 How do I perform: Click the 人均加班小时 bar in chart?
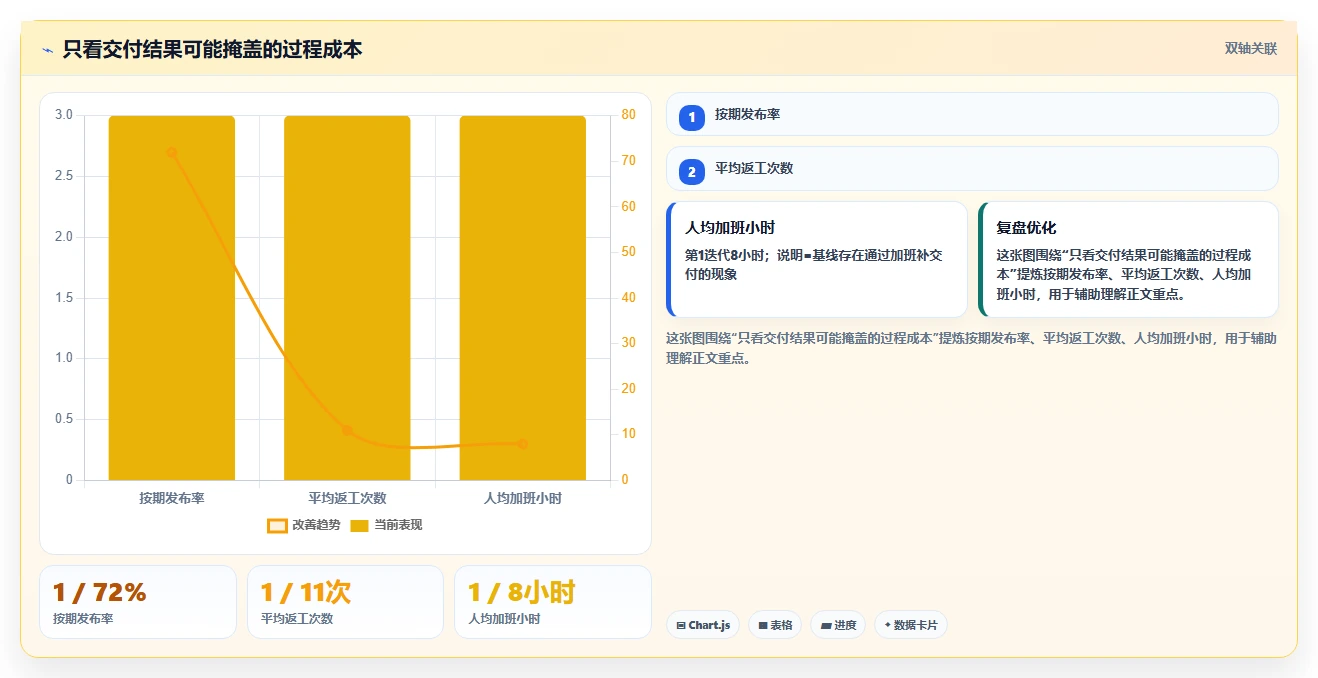coord(522,298)
